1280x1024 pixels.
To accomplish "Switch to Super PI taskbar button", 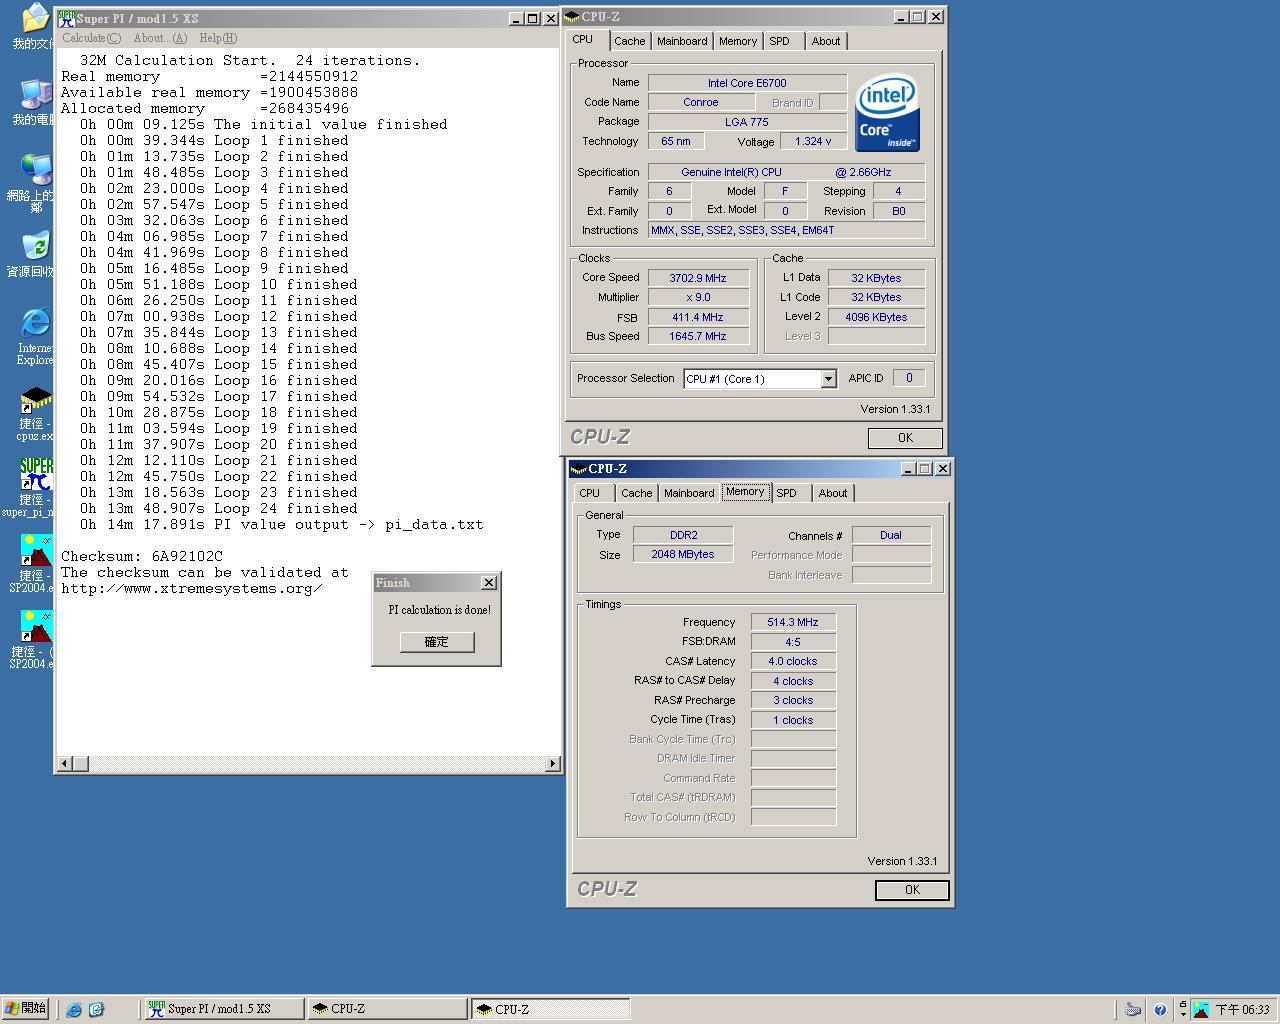I will click(x=224, y=1009).
